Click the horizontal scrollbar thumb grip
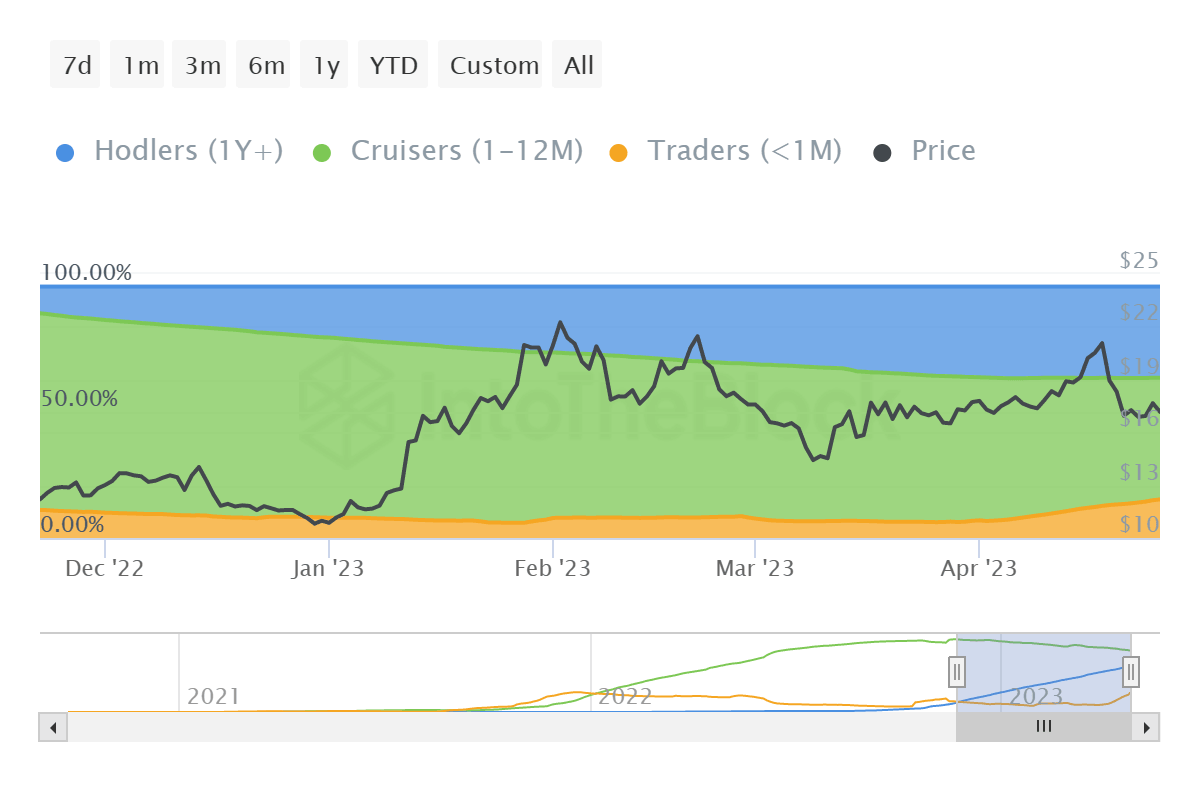The height and width of the screenshot is (800, 1200). coord(1044,727)
